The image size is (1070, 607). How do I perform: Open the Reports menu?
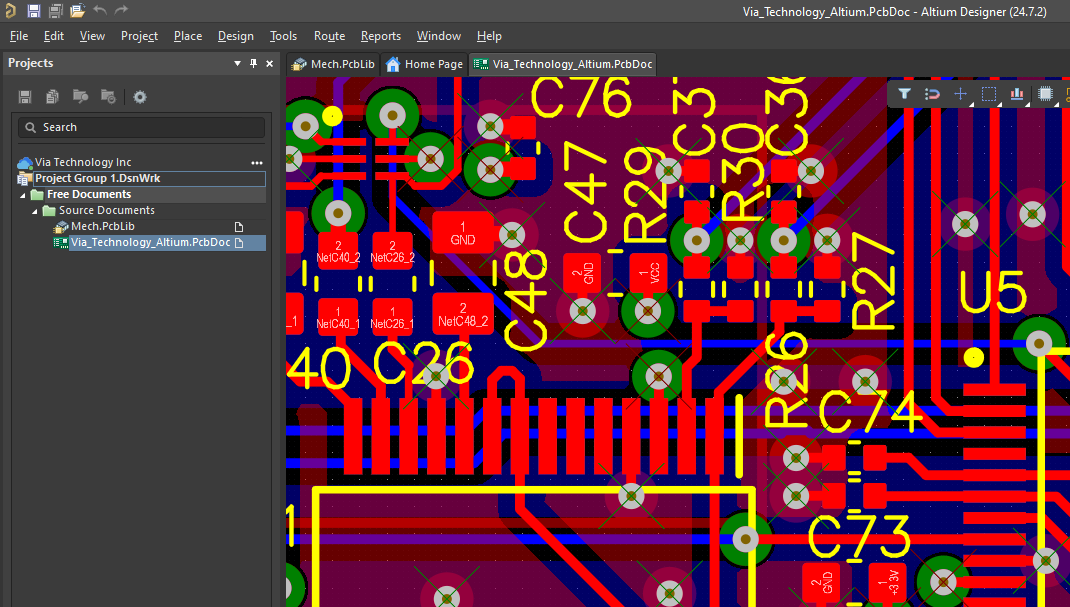click(x=381, y=36)
